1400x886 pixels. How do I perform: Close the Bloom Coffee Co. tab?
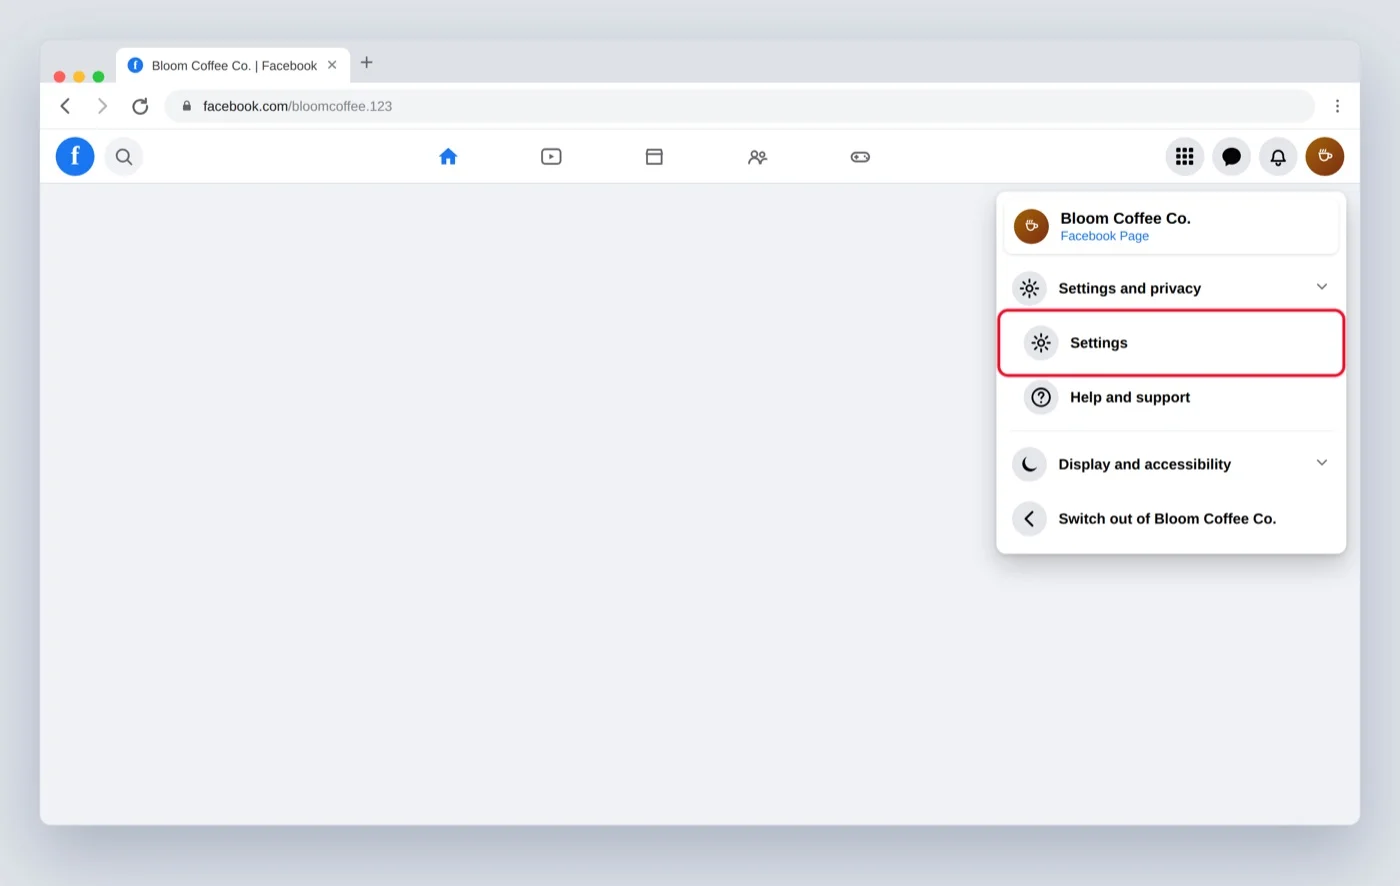(x=332, y=65)
